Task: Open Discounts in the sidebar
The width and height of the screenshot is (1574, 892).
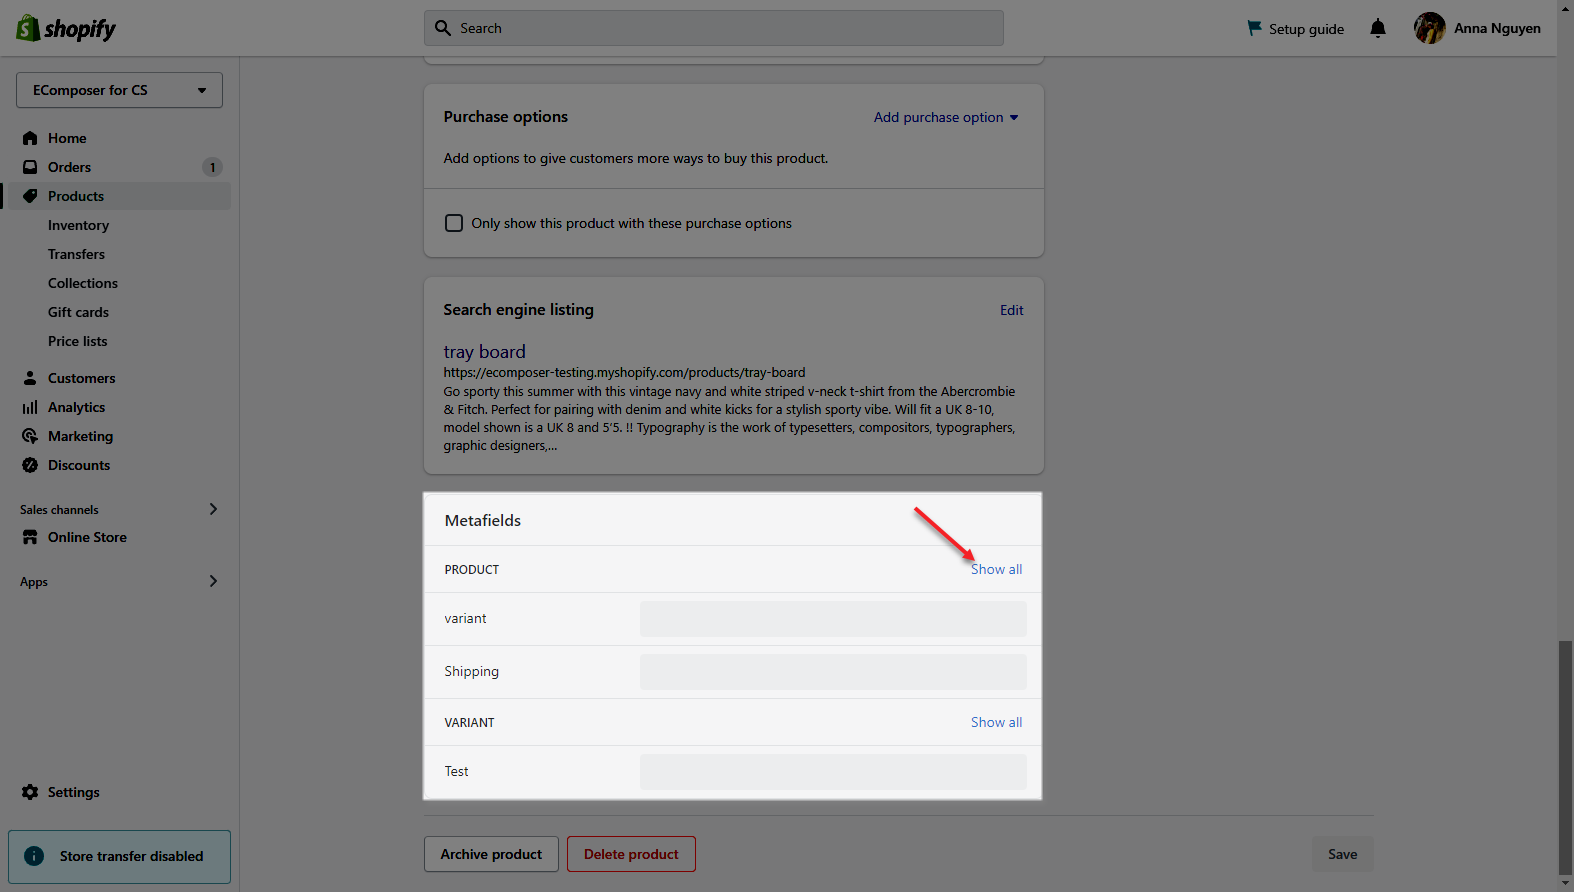Action: [79, 465]
